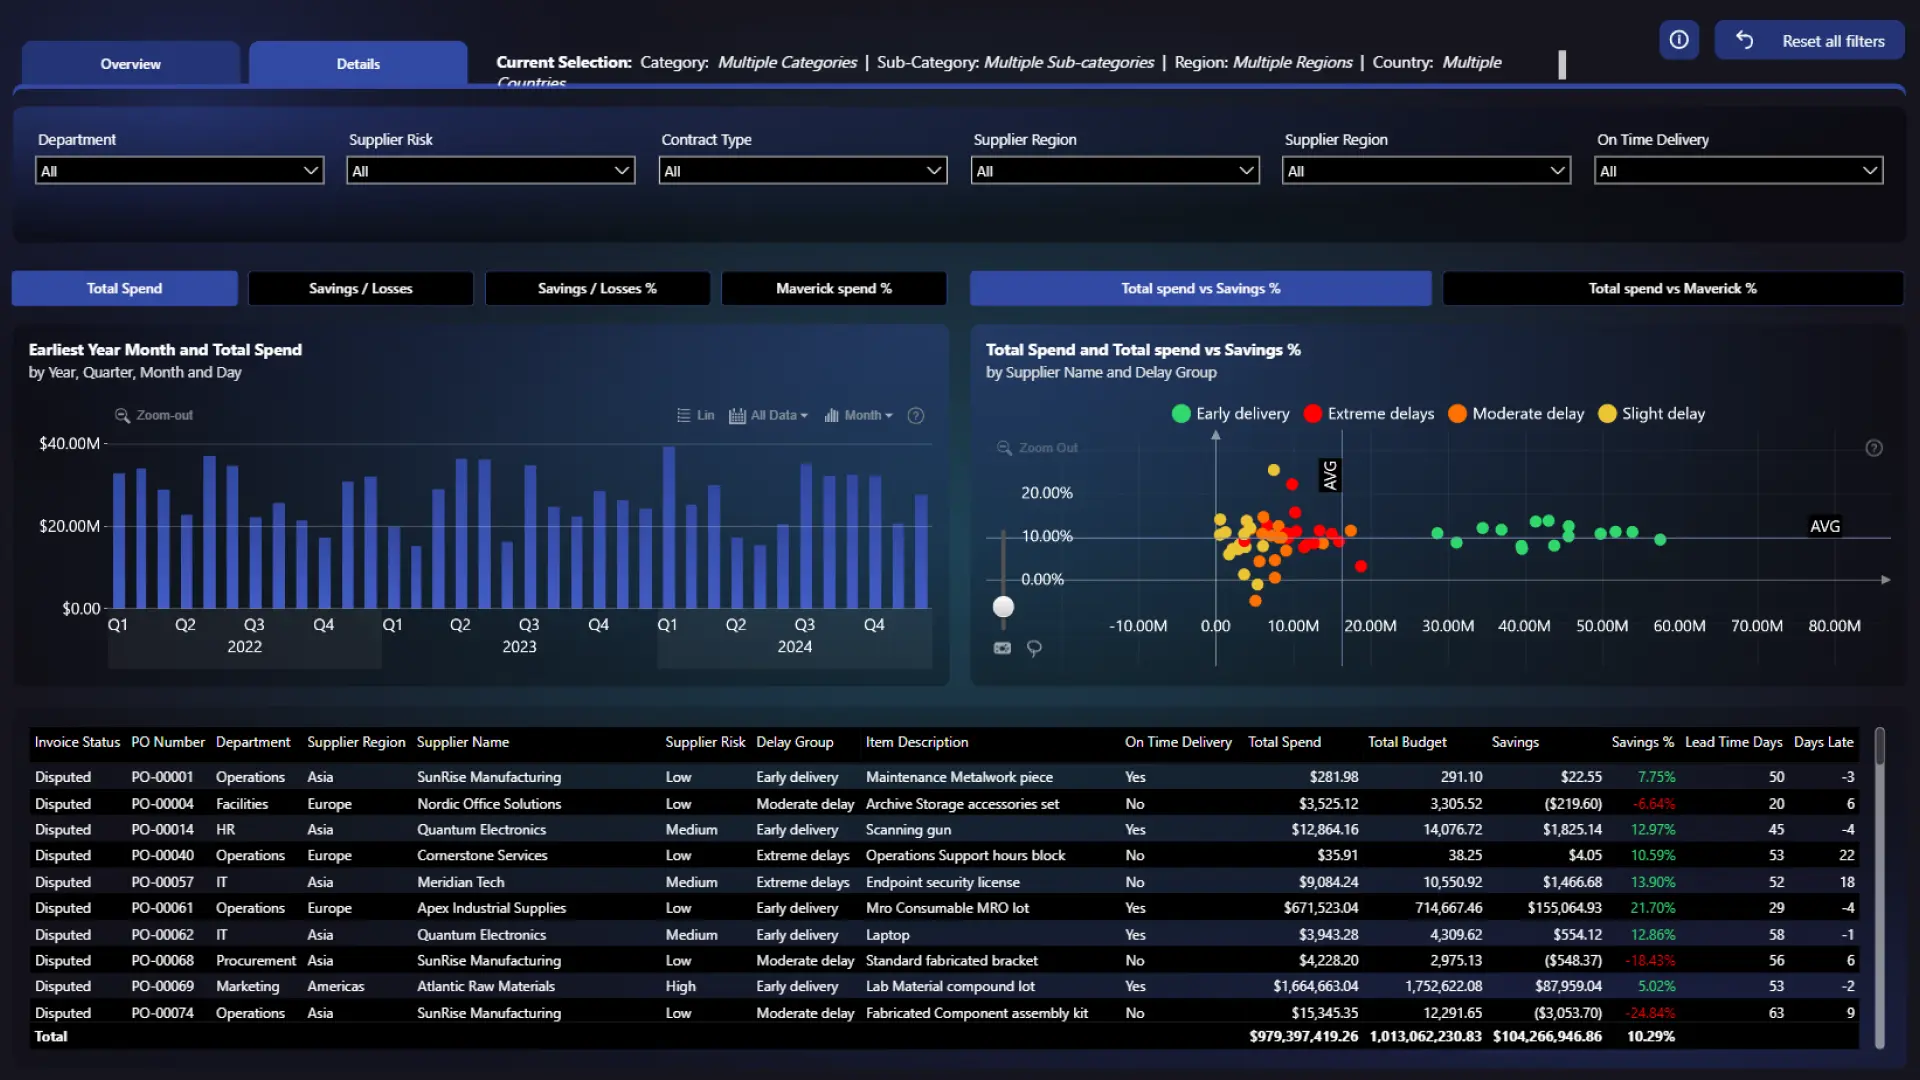This screenshot has width=1920, height=1080.
Task: Click the help icon on the scatter chart
Action: [x=1874, y=448]
